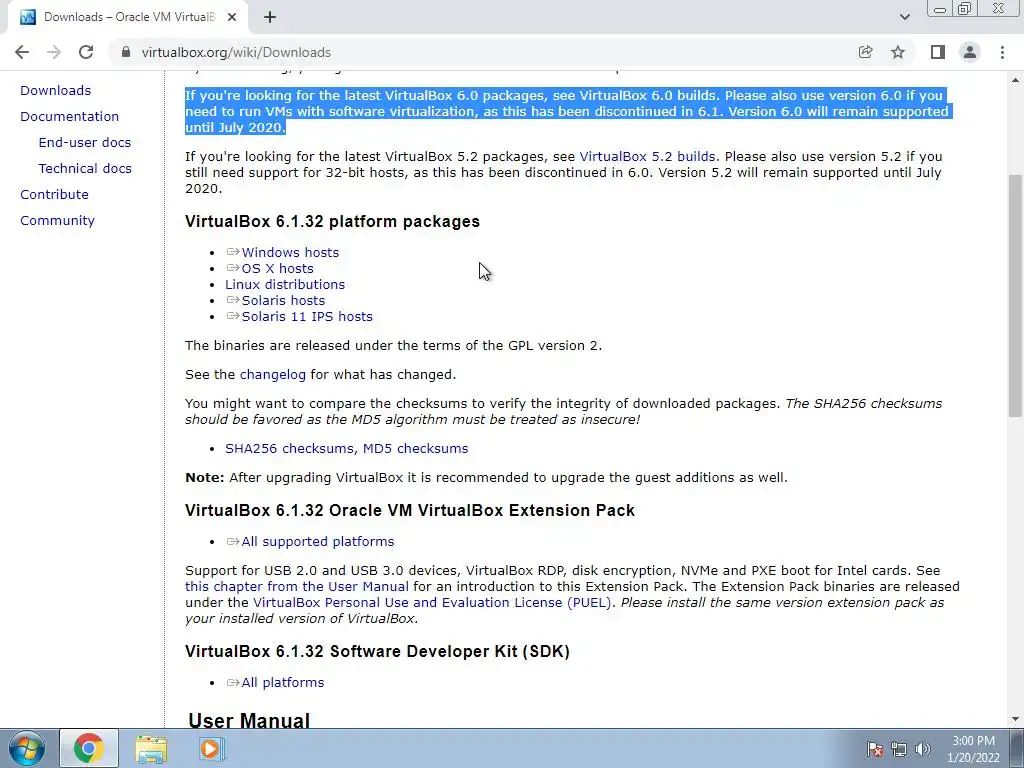
Task: Click the browser forward arrow
Action: click(x=54, y=52)
